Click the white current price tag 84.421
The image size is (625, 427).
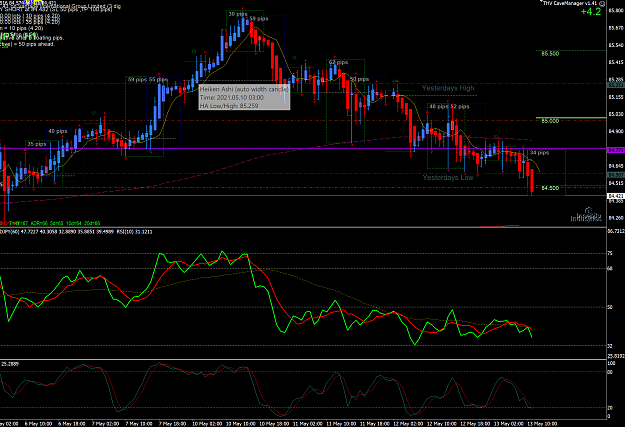[x=616, y=196]
